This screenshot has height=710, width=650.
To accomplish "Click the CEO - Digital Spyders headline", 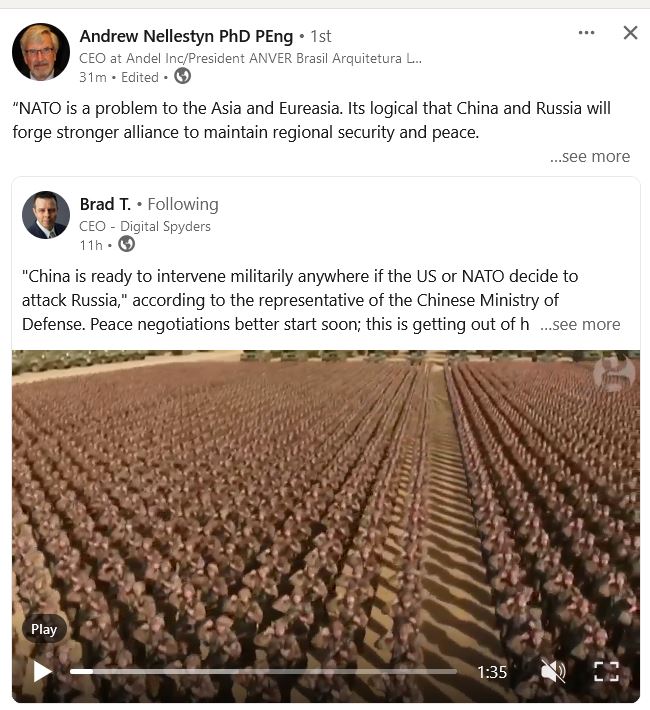I will coord(145,226).
